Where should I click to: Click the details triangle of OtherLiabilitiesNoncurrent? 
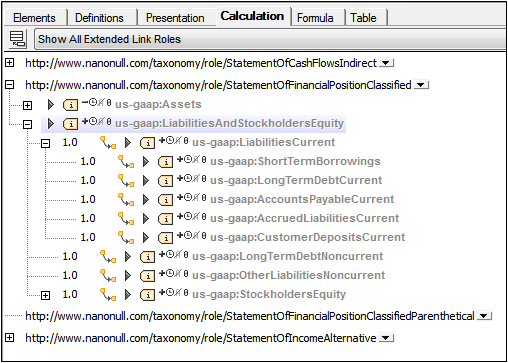(128, 276)
